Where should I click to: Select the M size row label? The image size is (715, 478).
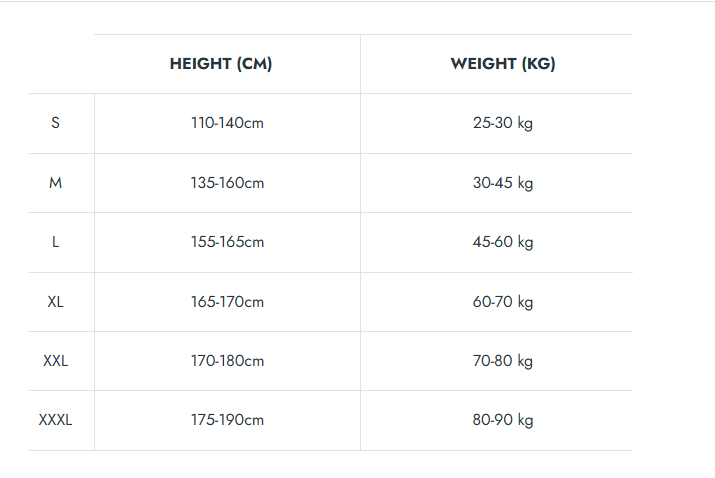pyautogui.click(x=55, y=183)
